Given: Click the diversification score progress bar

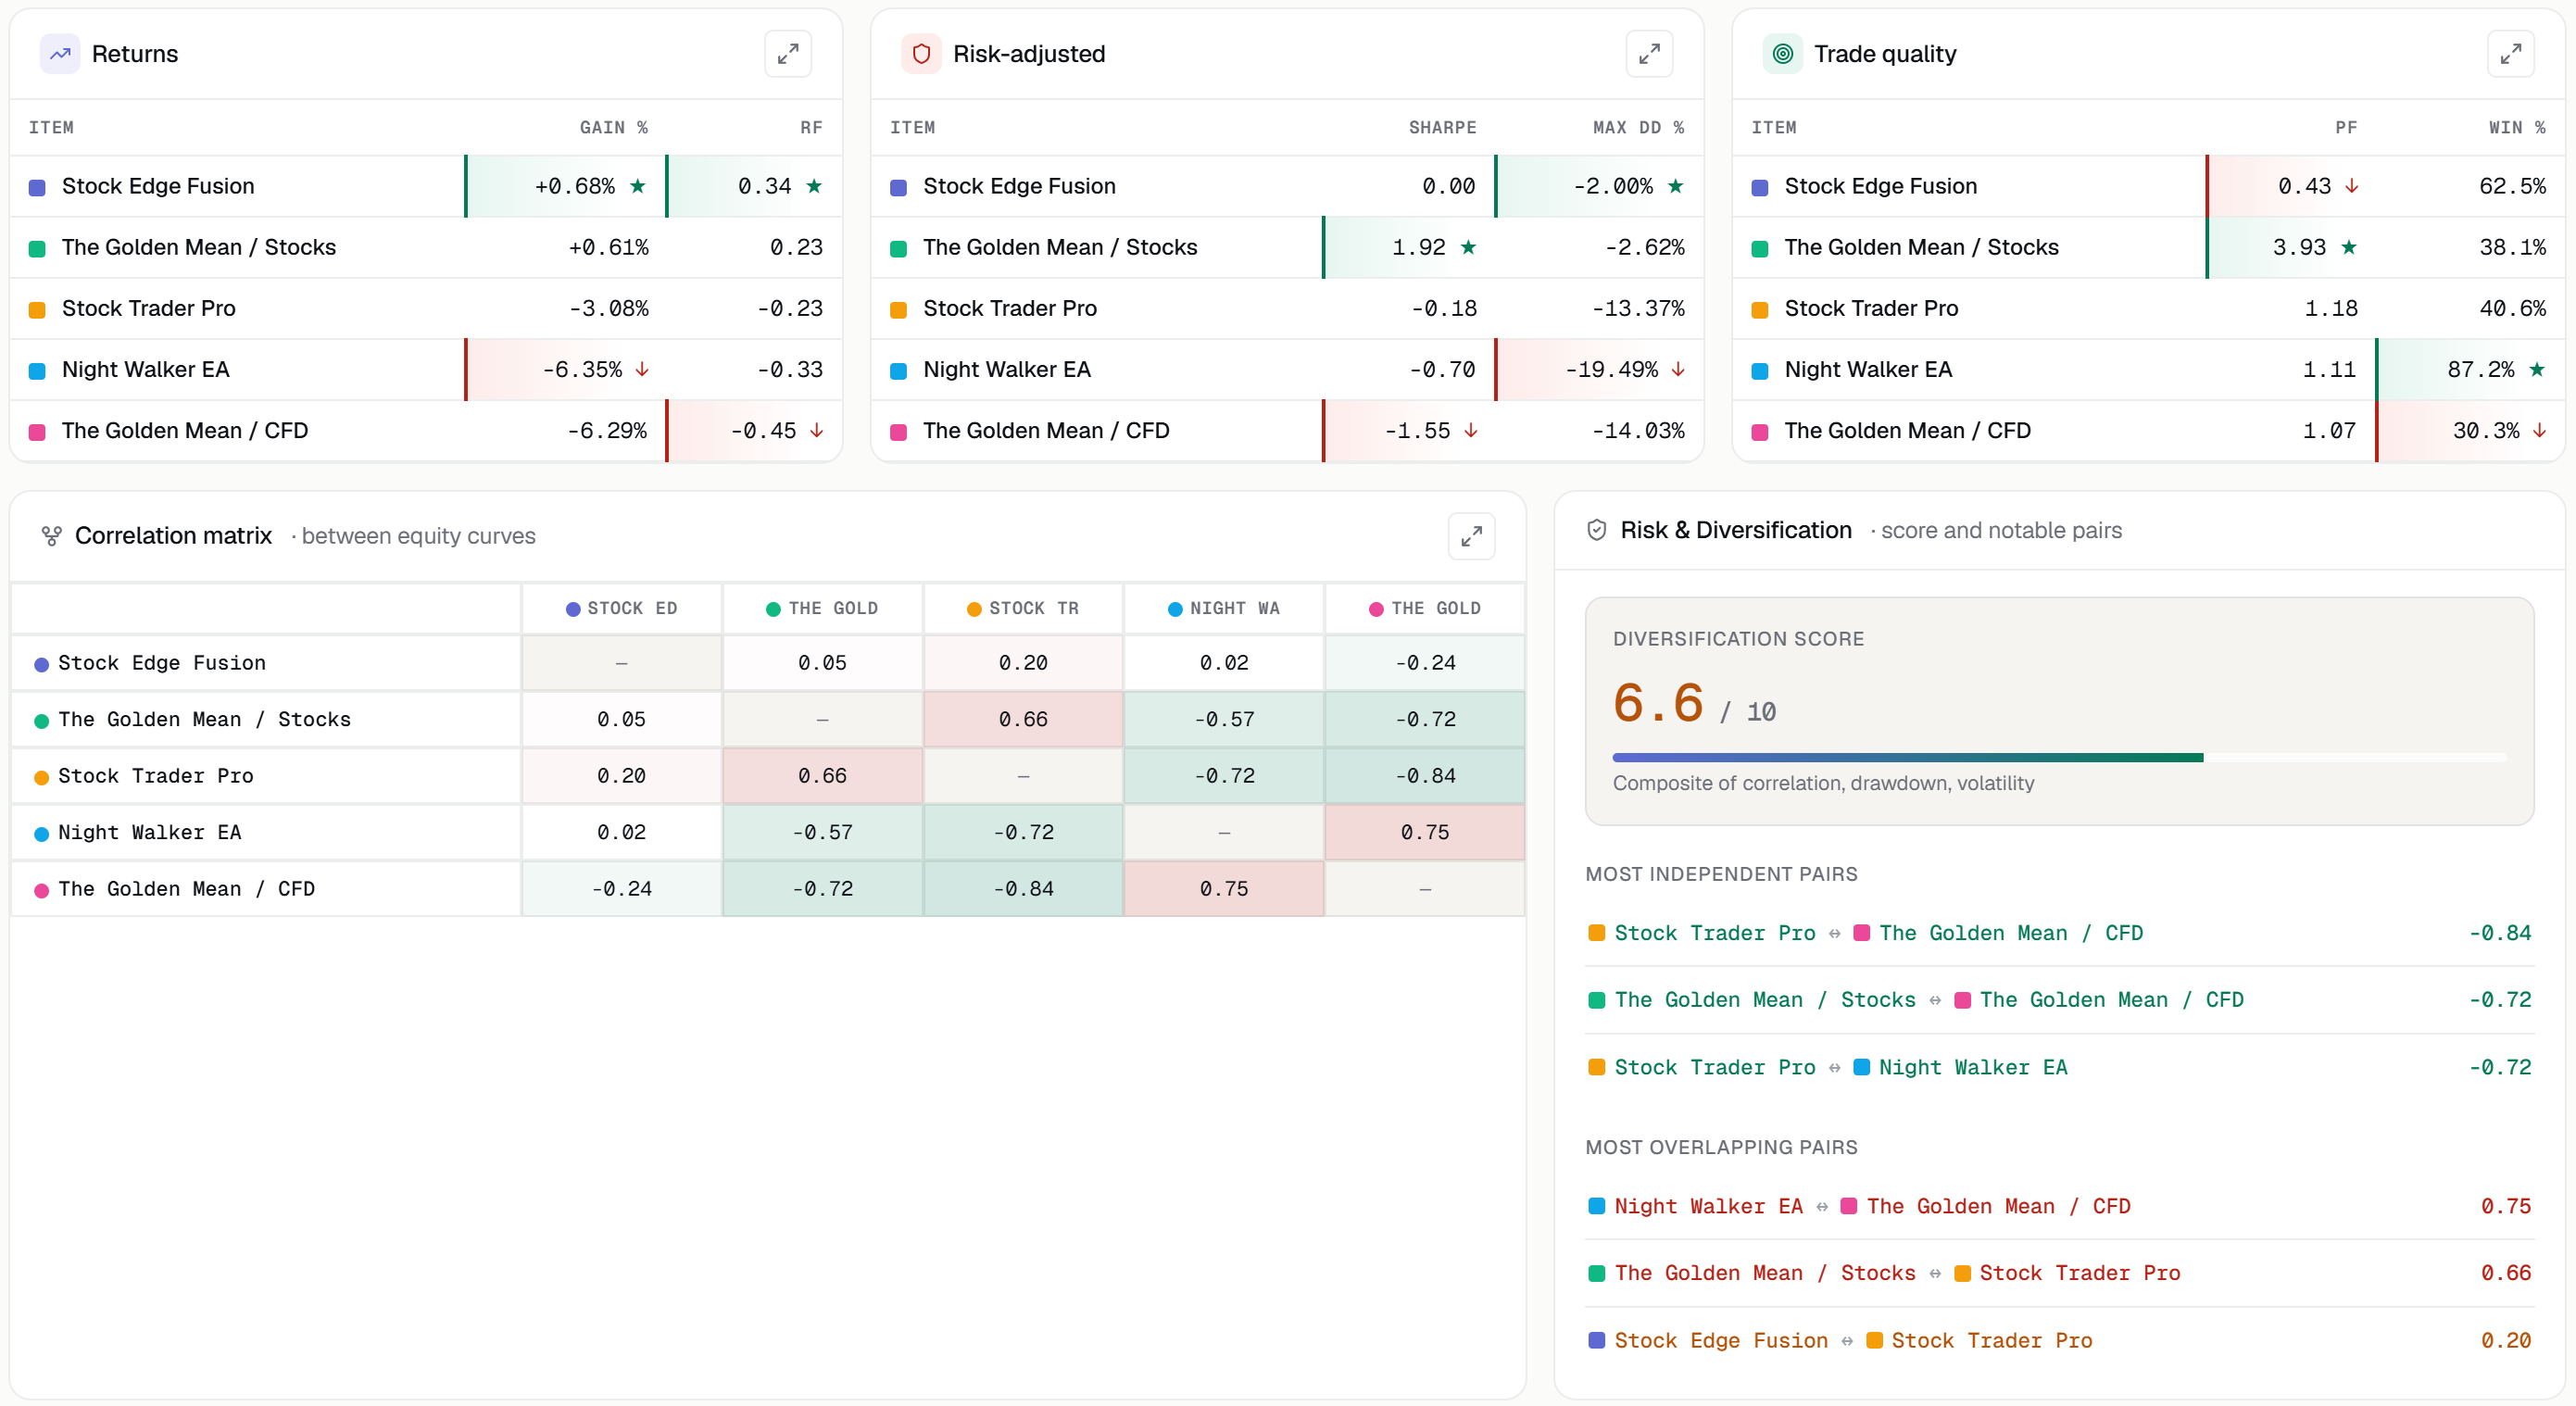Looking at the screenshot, I should pyautogui.click(x=2059, y=758).
